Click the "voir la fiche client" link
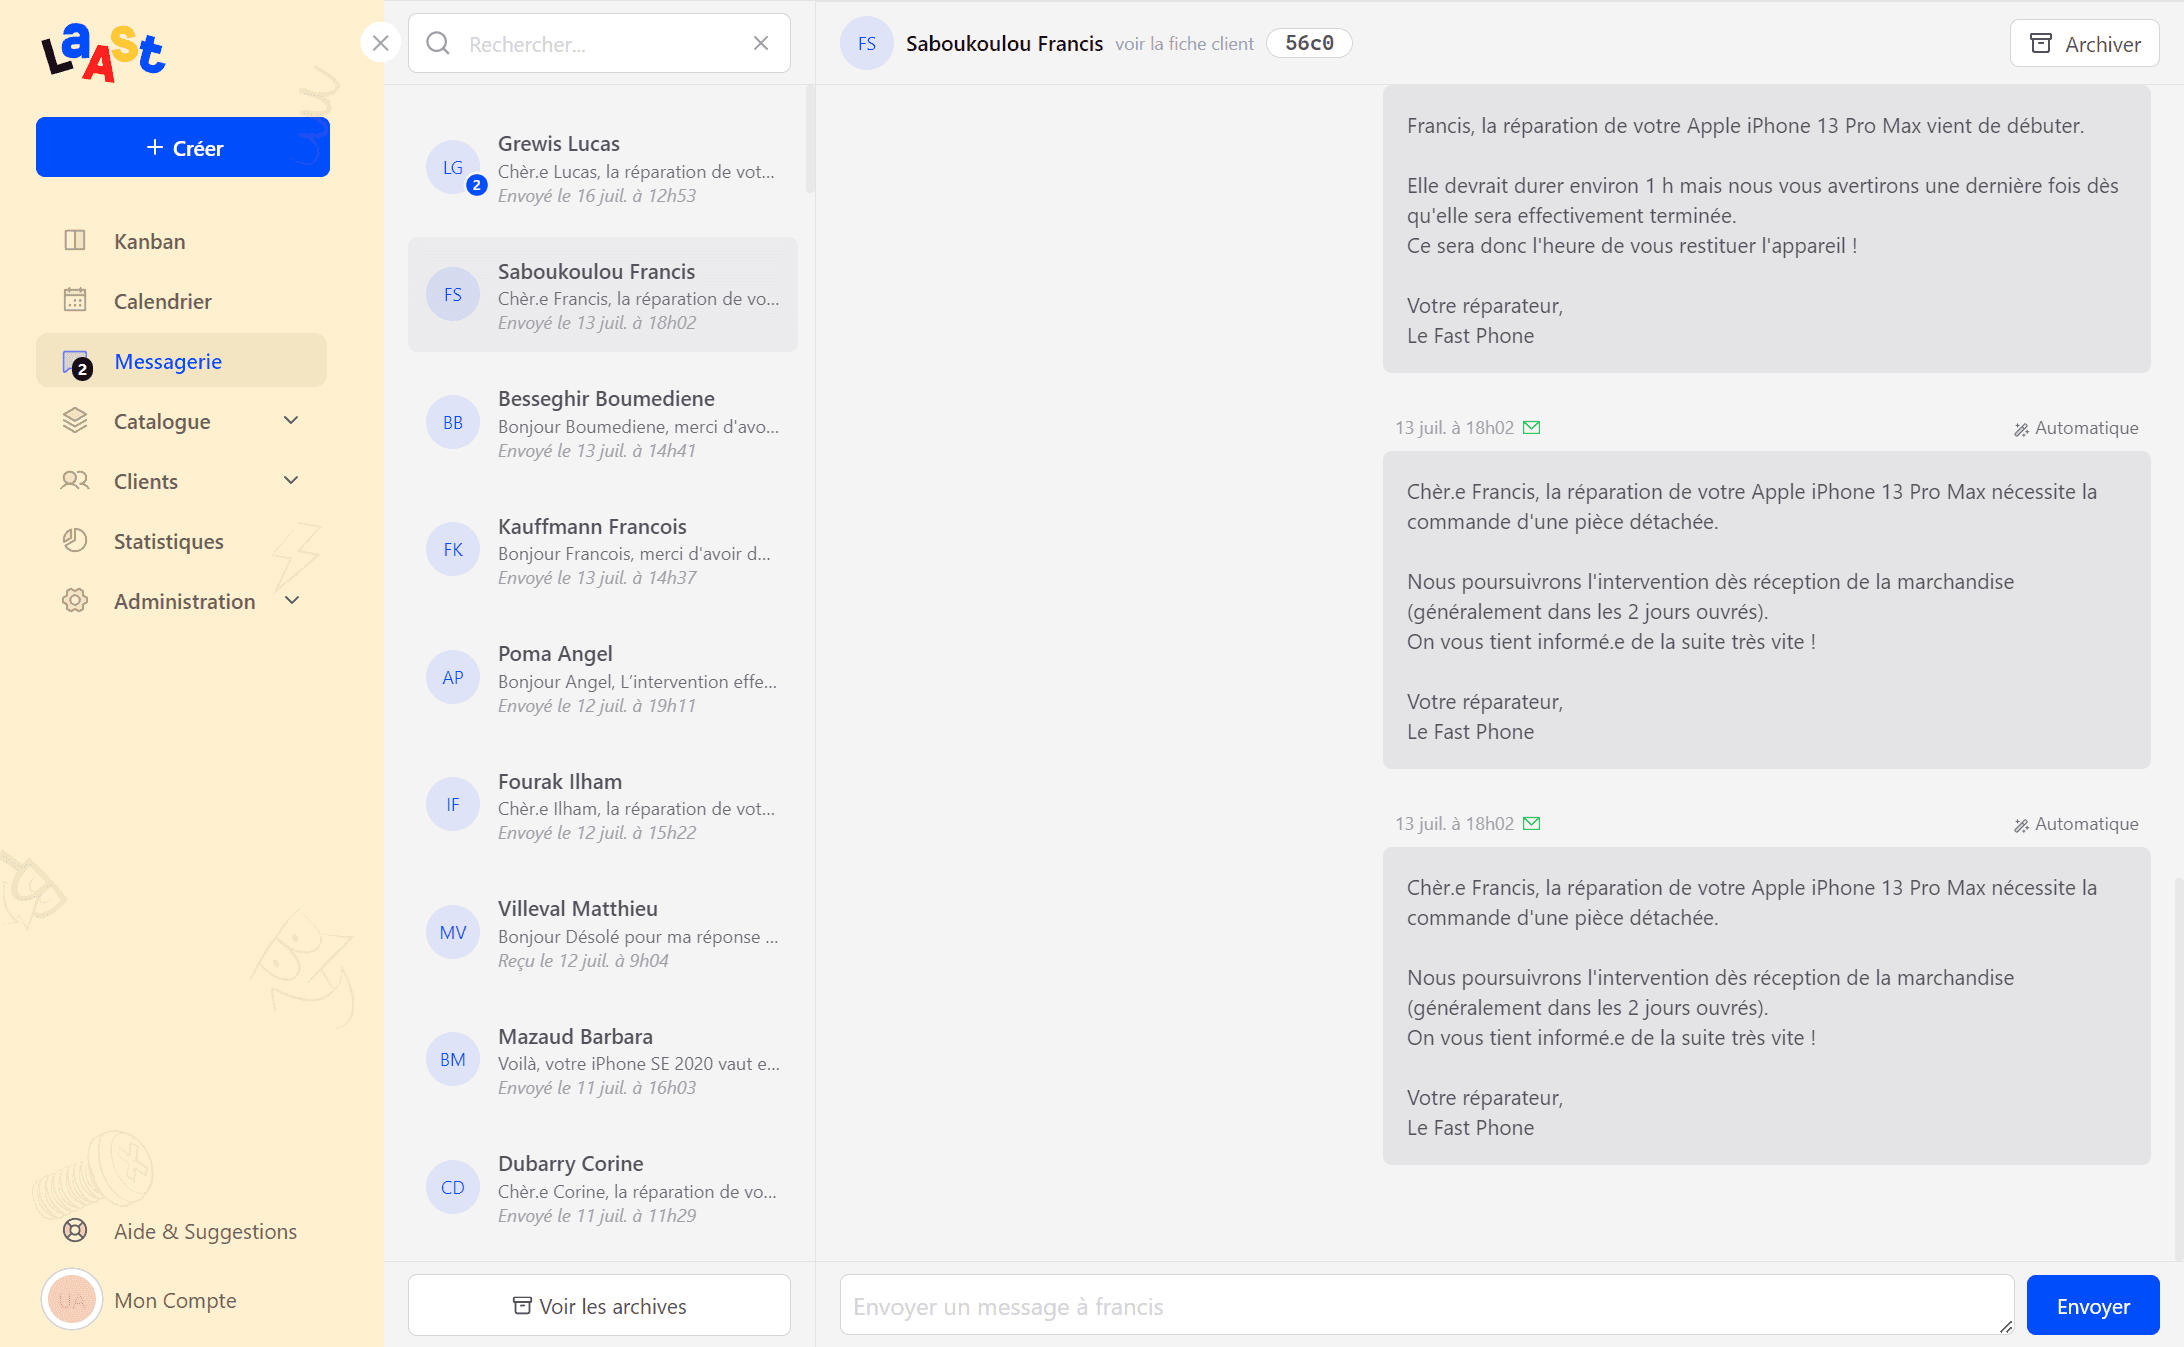The image size is (2184, 1347). point(1184,44)
